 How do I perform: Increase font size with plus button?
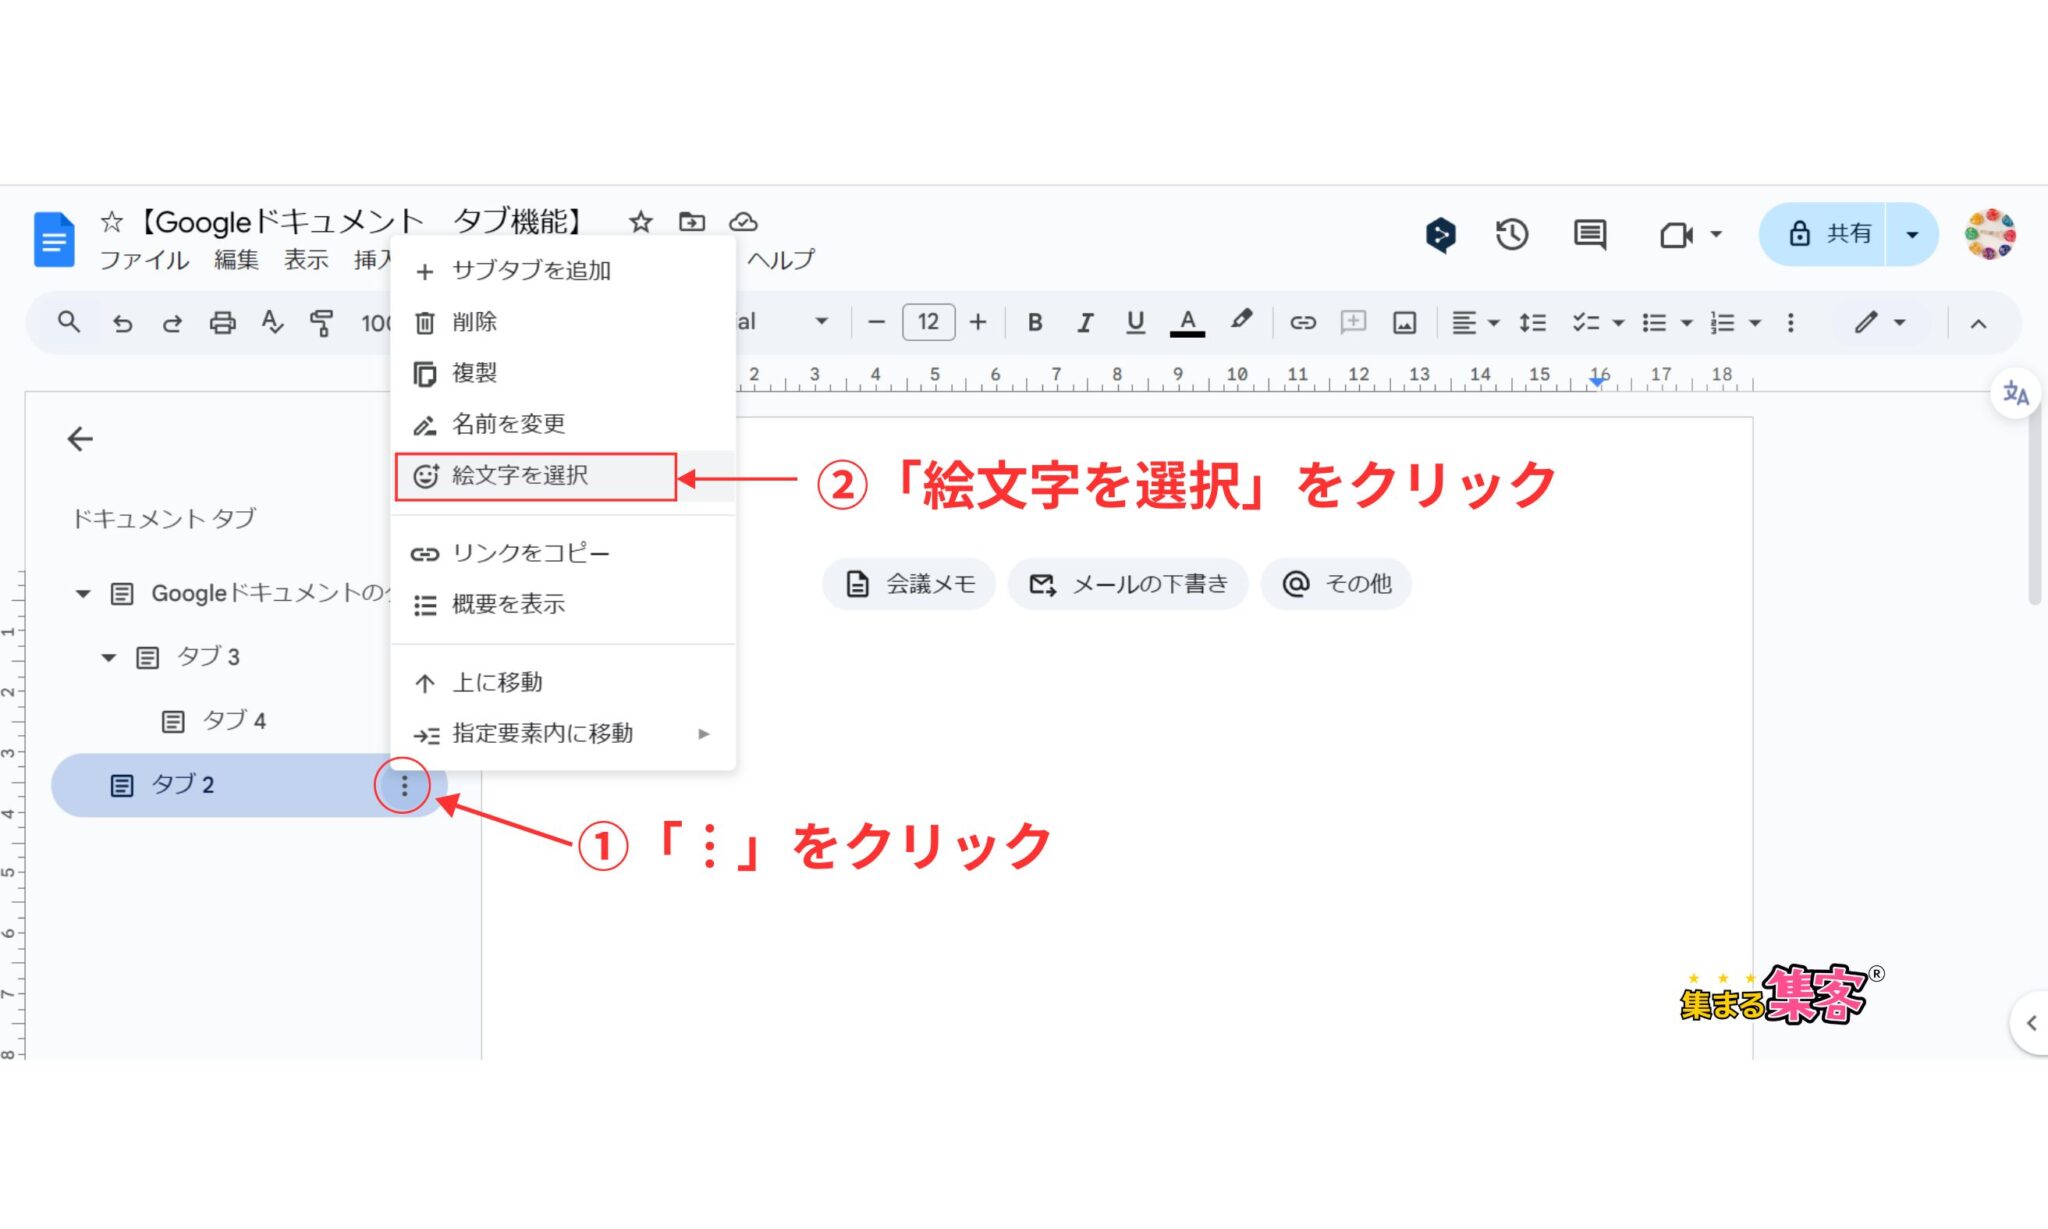click(x=978, y=322)
